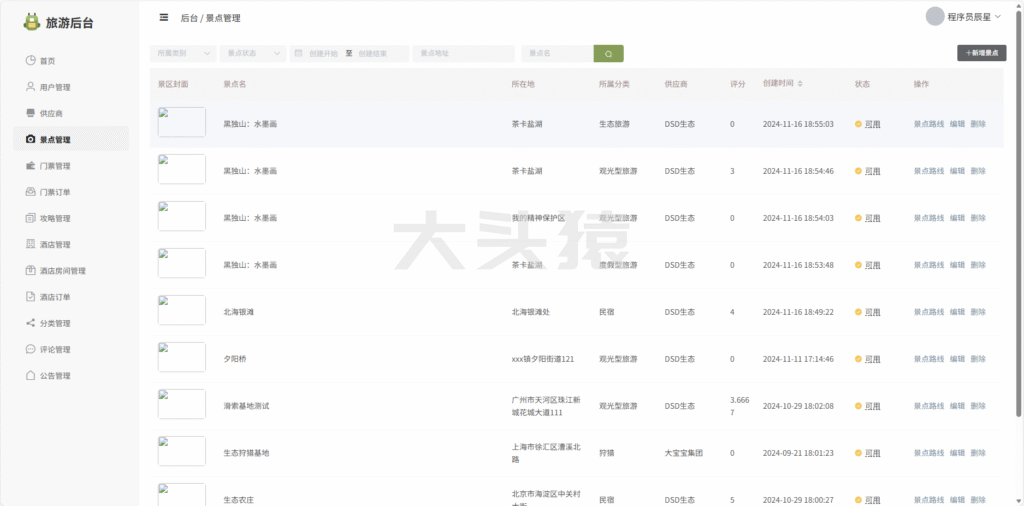Click 景点路线 for the 北海银滩 row
The height and width of the screenshot is (506, 1024).
click(929, 312)
